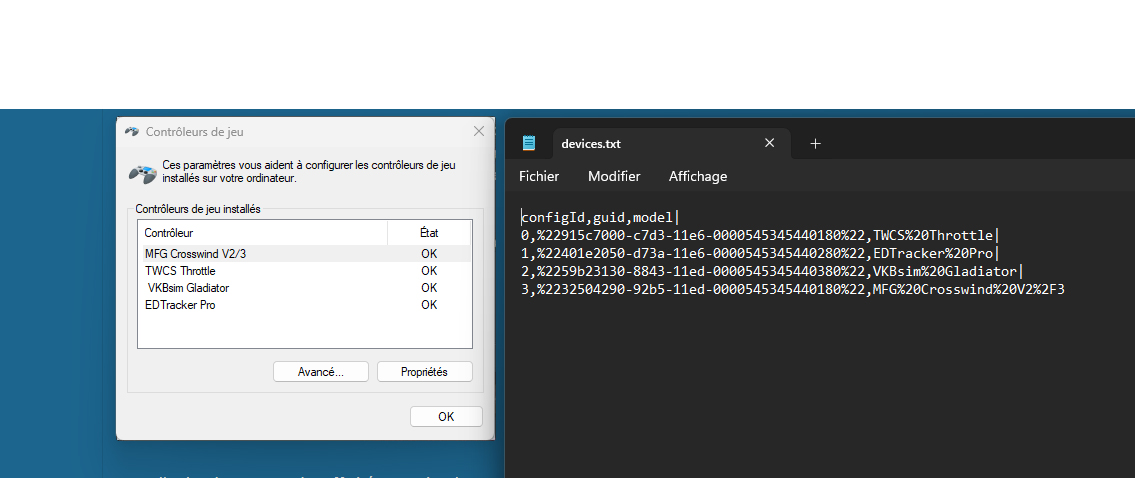Sort list by État column header
This screenshot has width=1135, height=478.
(x=429, y=232)
